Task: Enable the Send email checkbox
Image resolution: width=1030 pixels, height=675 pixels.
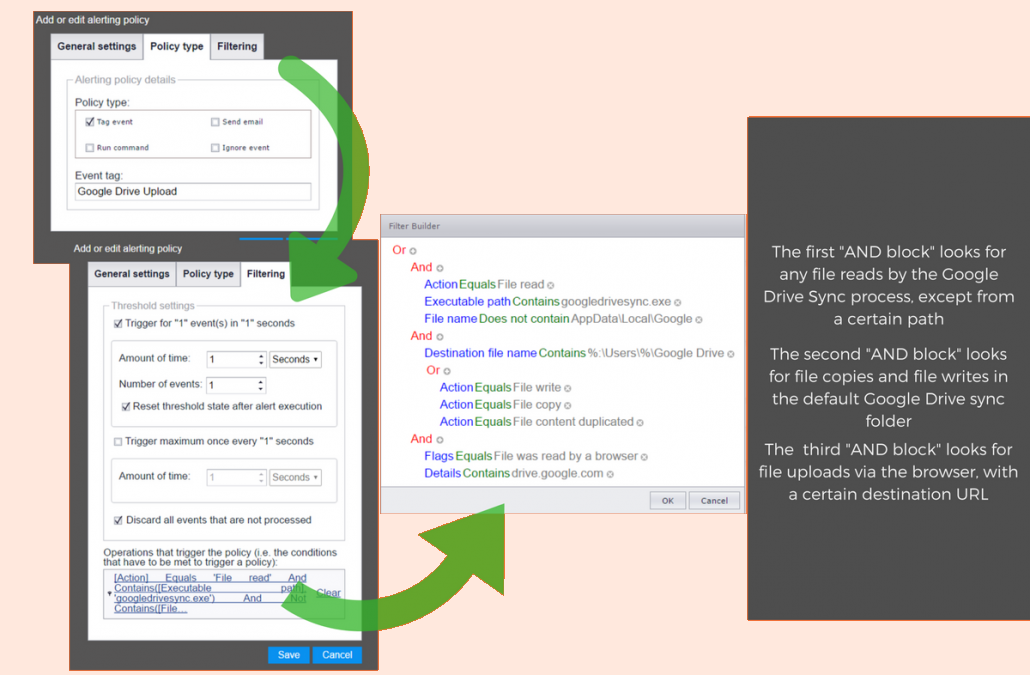Action: pyautogui.click(x=215, y=122)
